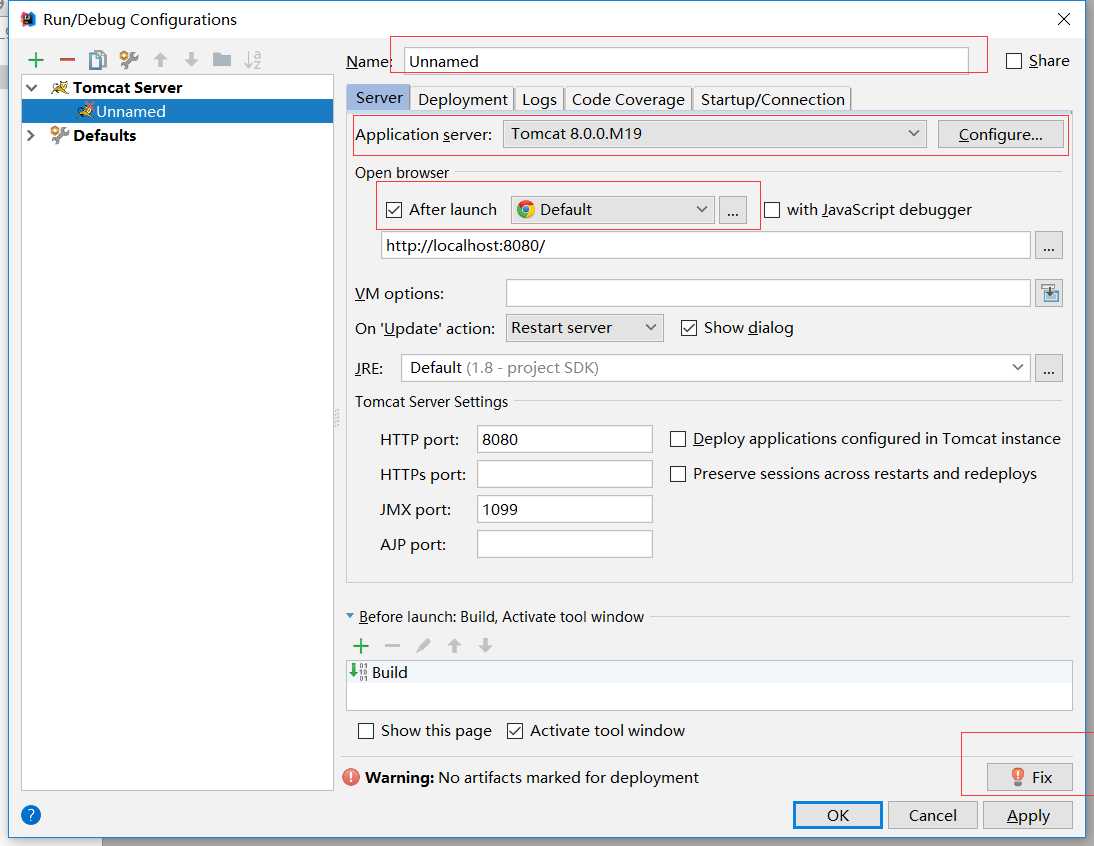This screenshot has width=1094, height=846.
Task: Move configuration down arrow in left toolbar
Action: 191,60
